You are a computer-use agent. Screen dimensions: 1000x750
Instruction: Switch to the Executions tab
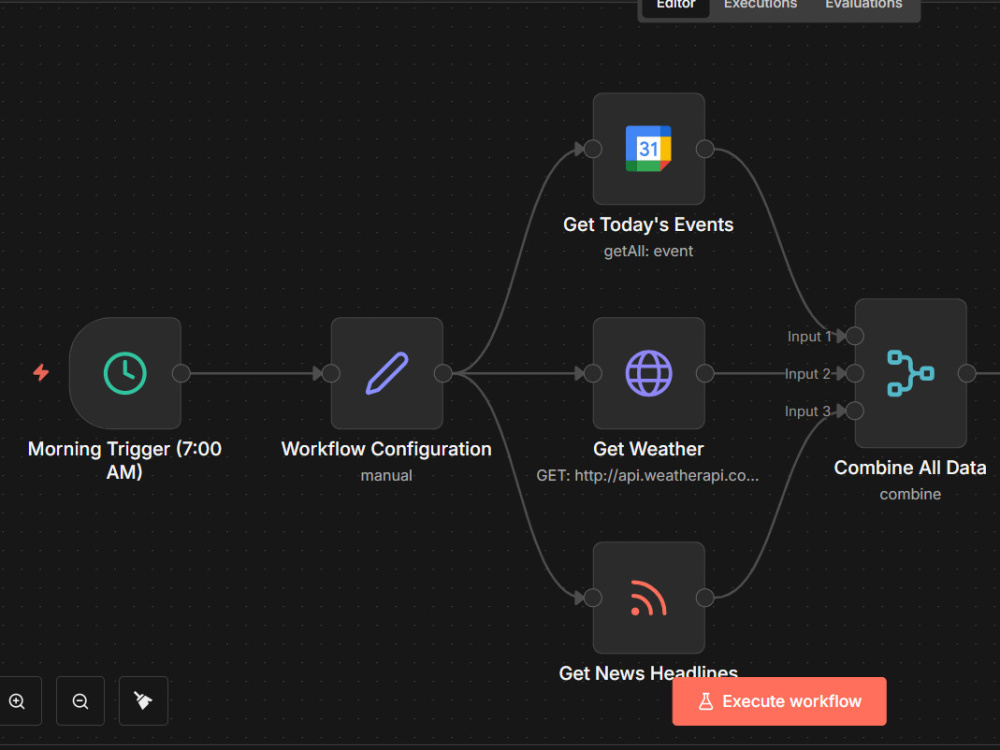point(760,5)
